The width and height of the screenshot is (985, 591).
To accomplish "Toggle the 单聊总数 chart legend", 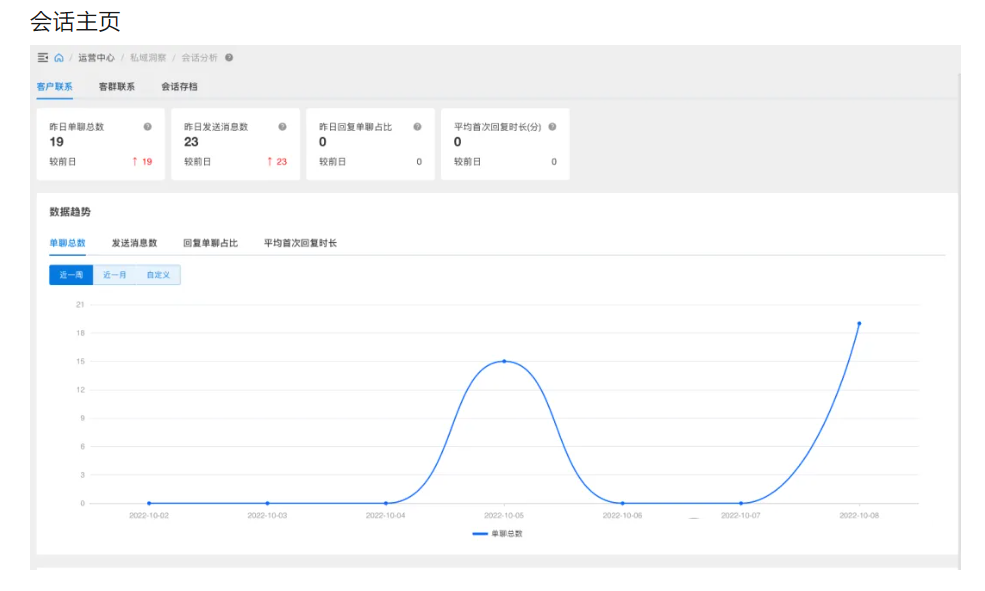I will coord(498,534).
